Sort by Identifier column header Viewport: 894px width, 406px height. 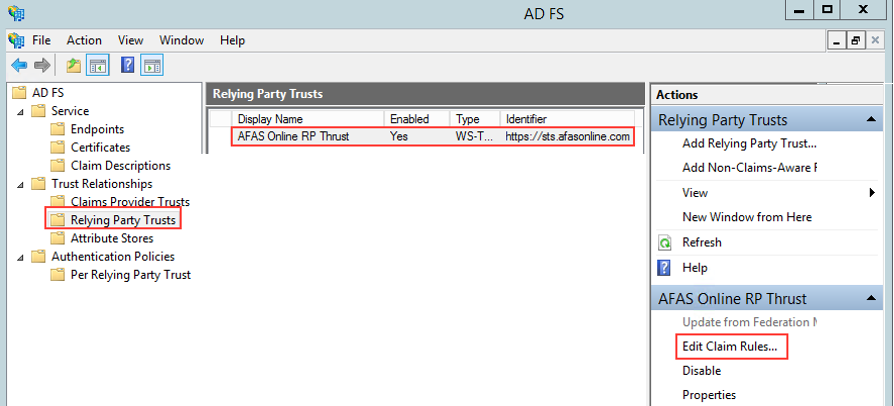point(568,119)
